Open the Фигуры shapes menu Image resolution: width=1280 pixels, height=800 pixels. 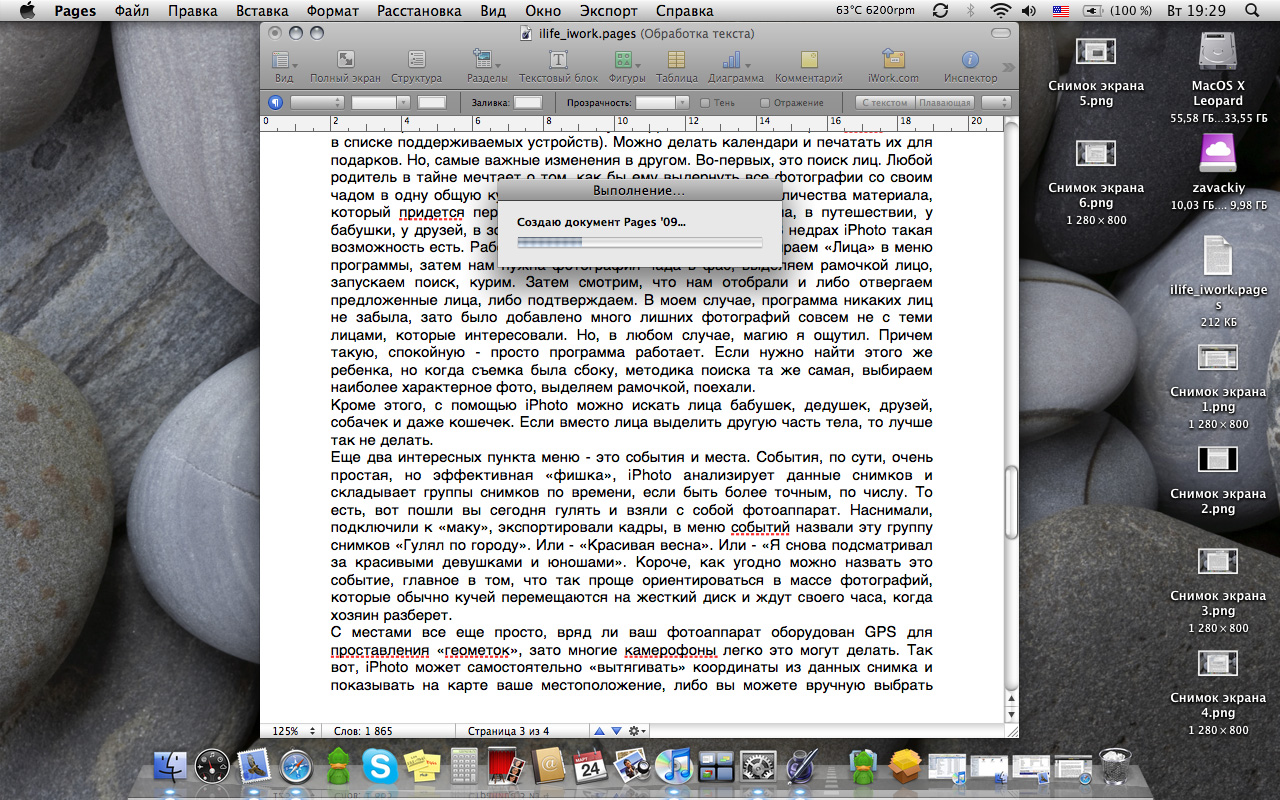point(626,66)
